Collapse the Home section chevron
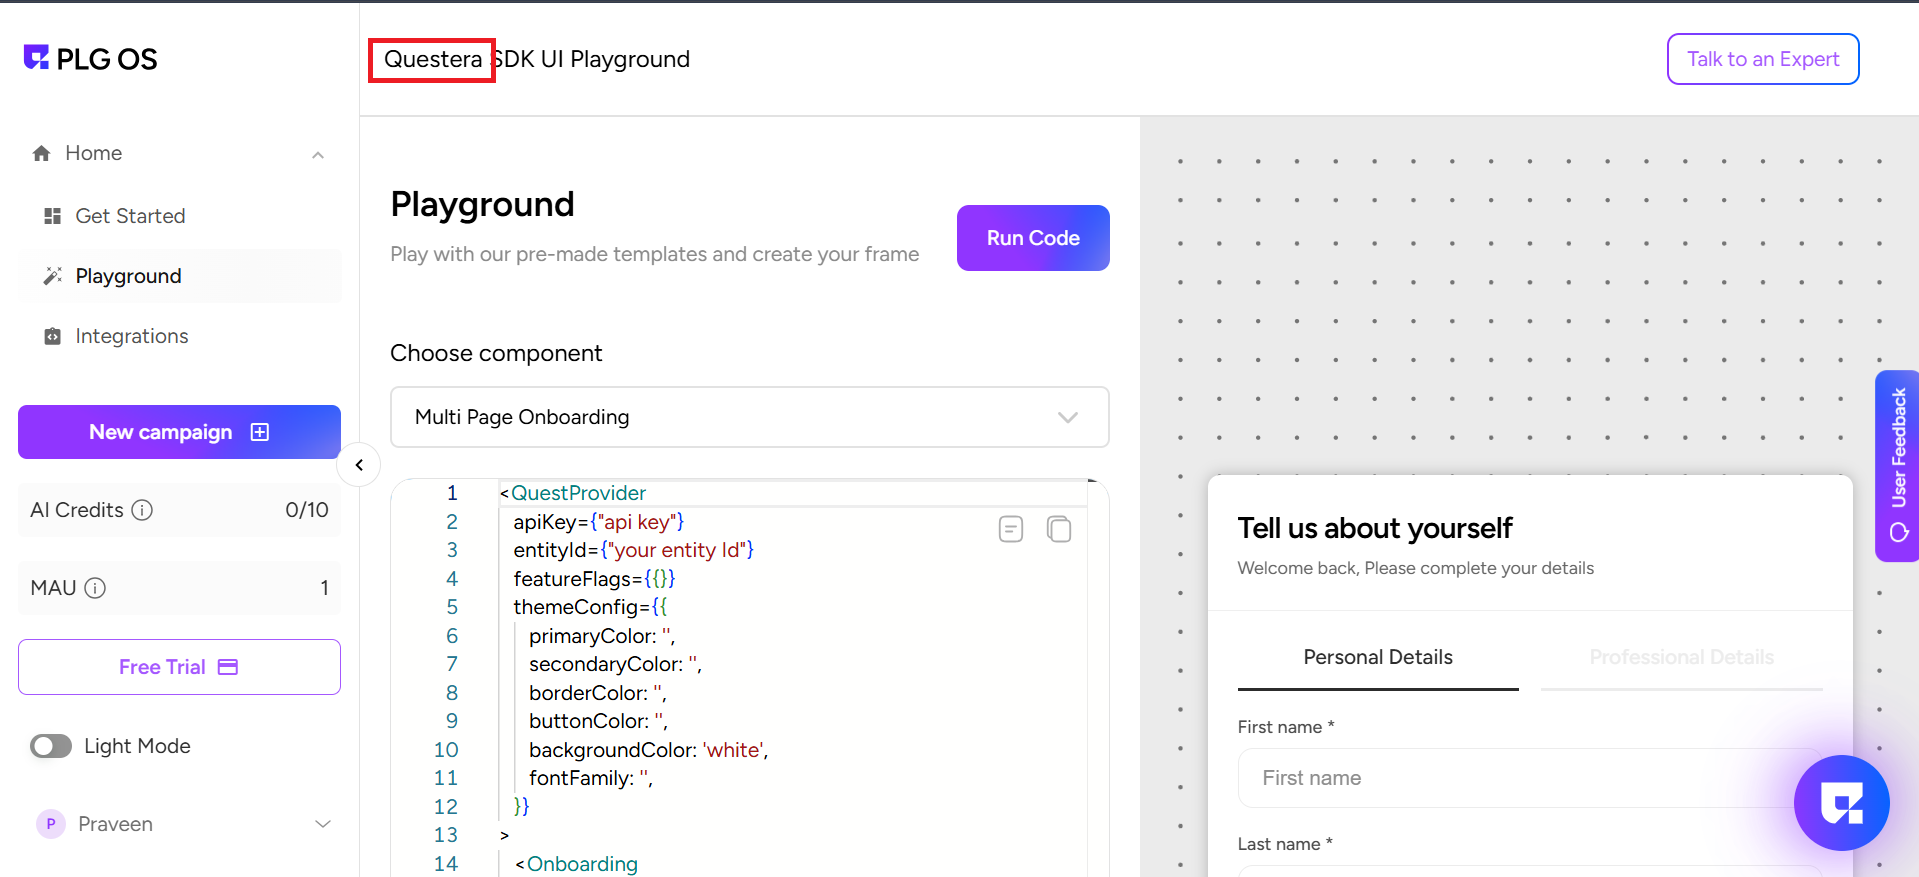The width and height of the screenshot is (1919, 877). pyautogui.click(x=318, y=154)
